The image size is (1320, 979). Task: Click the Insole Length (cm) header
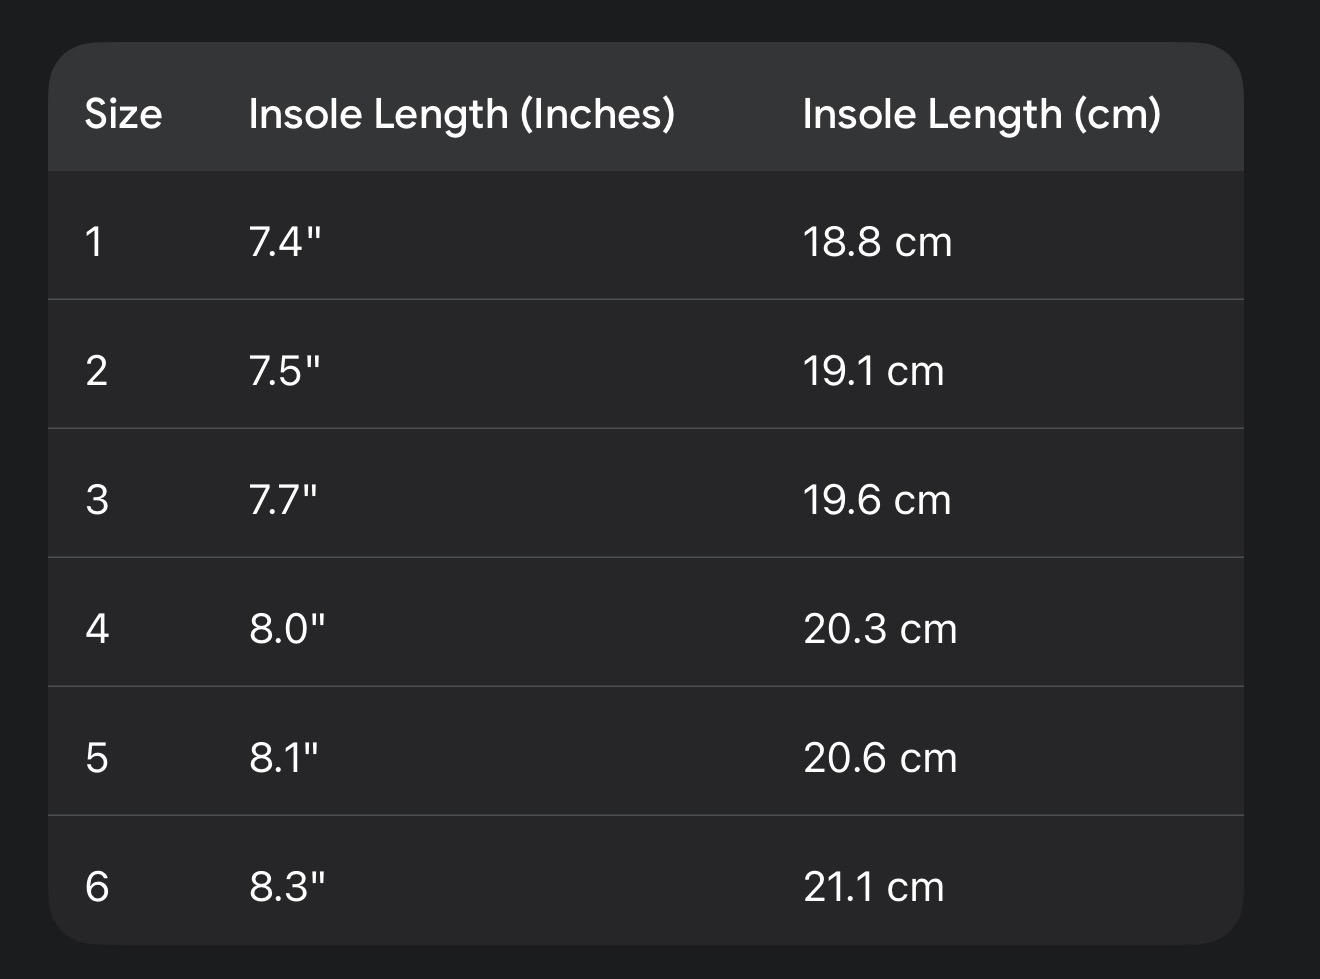pyautogui.click(x=981, y=114)
